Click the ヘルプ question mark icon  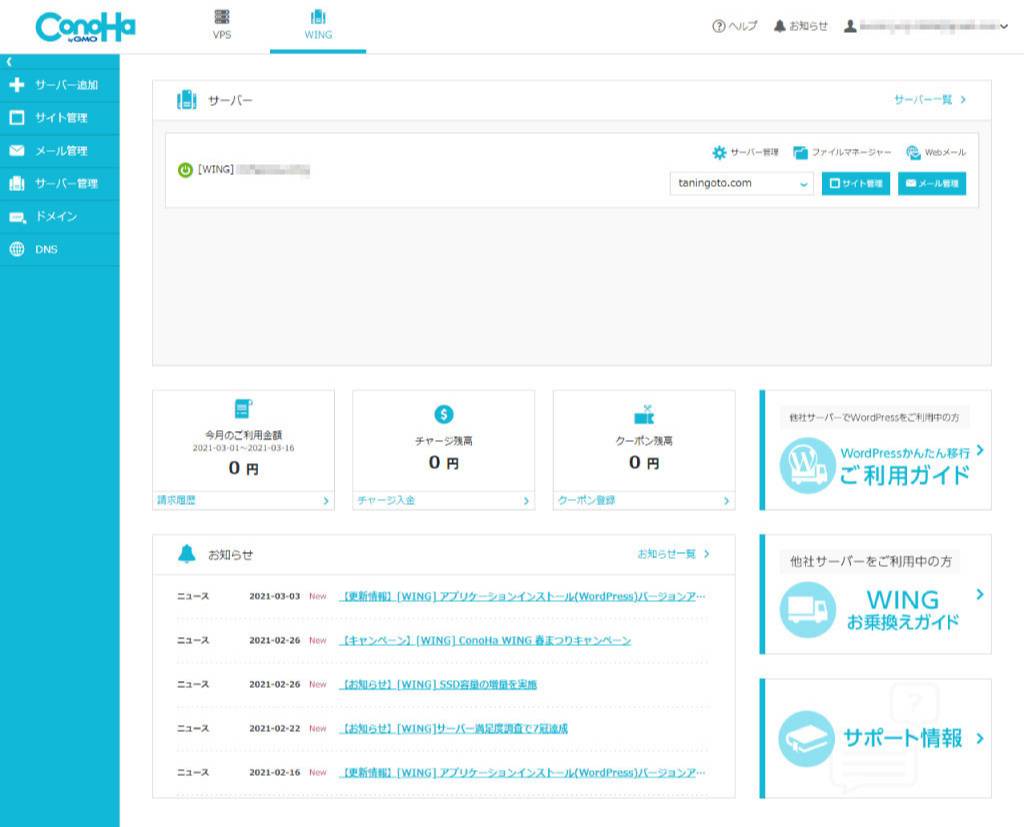718,26
